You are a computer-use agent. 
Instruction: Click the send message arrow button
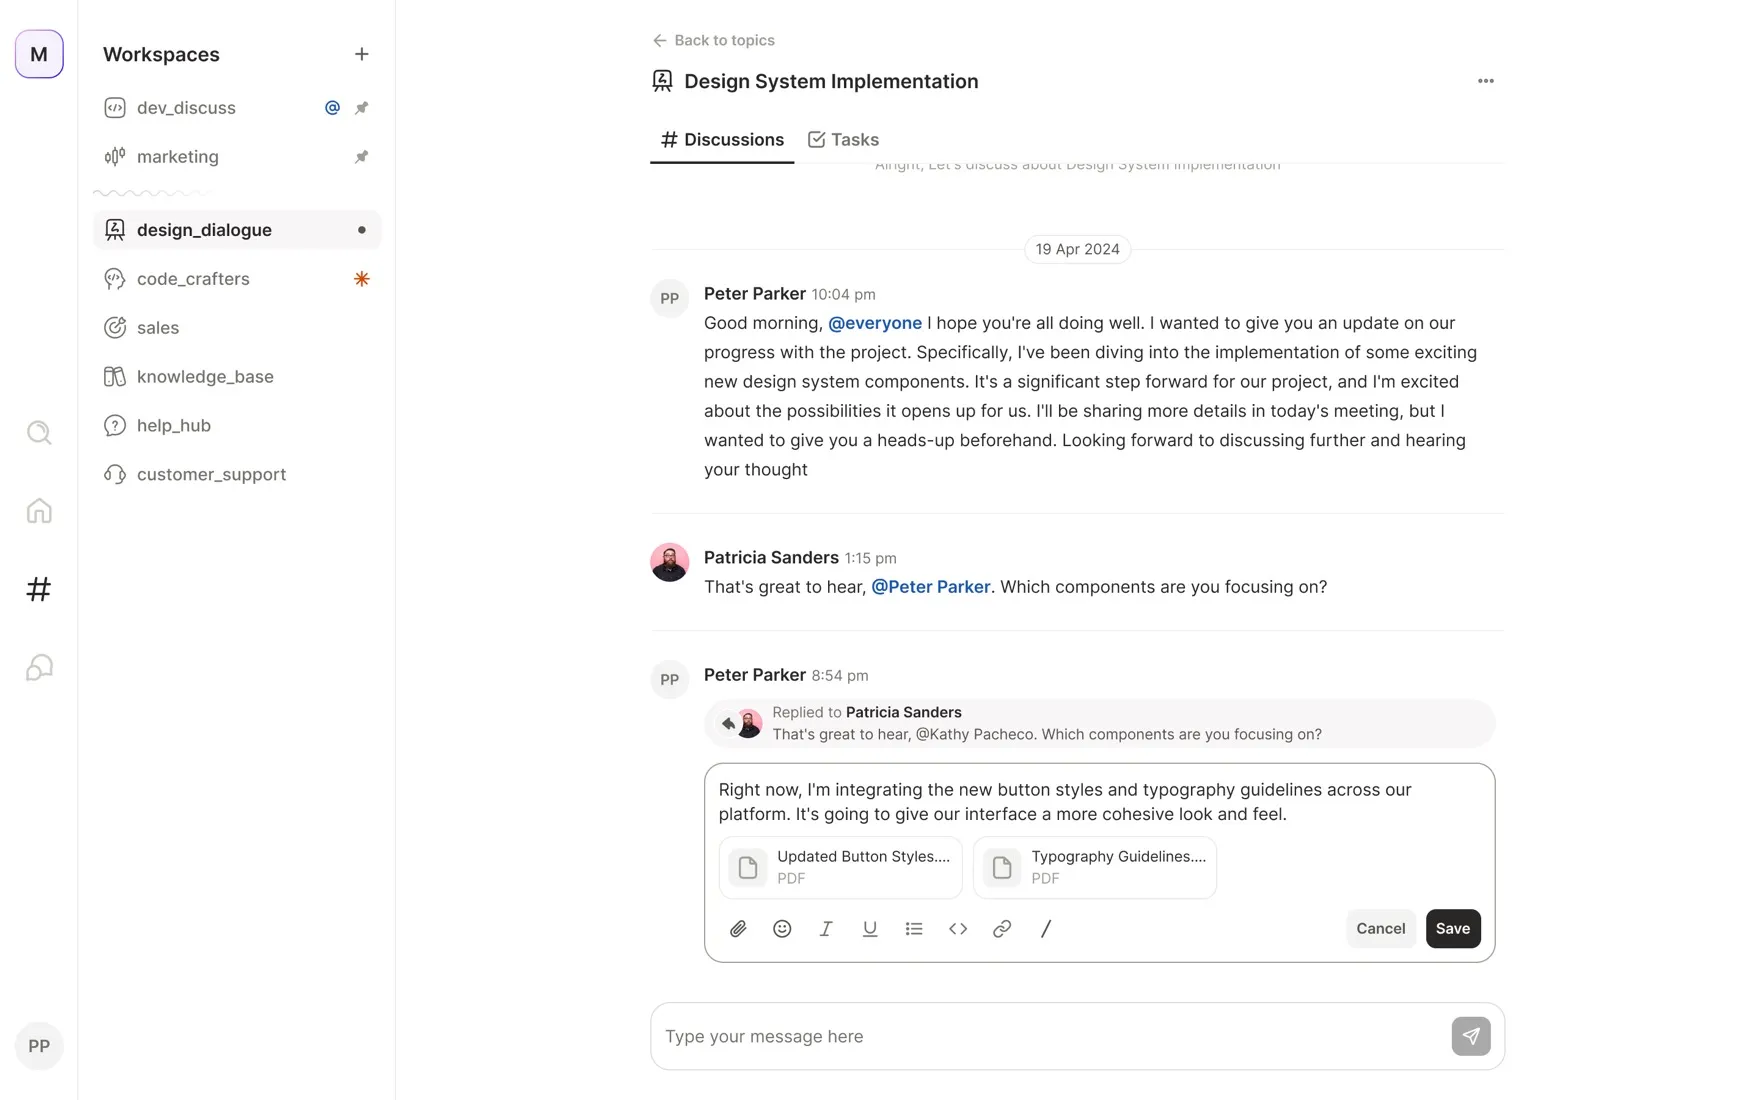1471,1036
